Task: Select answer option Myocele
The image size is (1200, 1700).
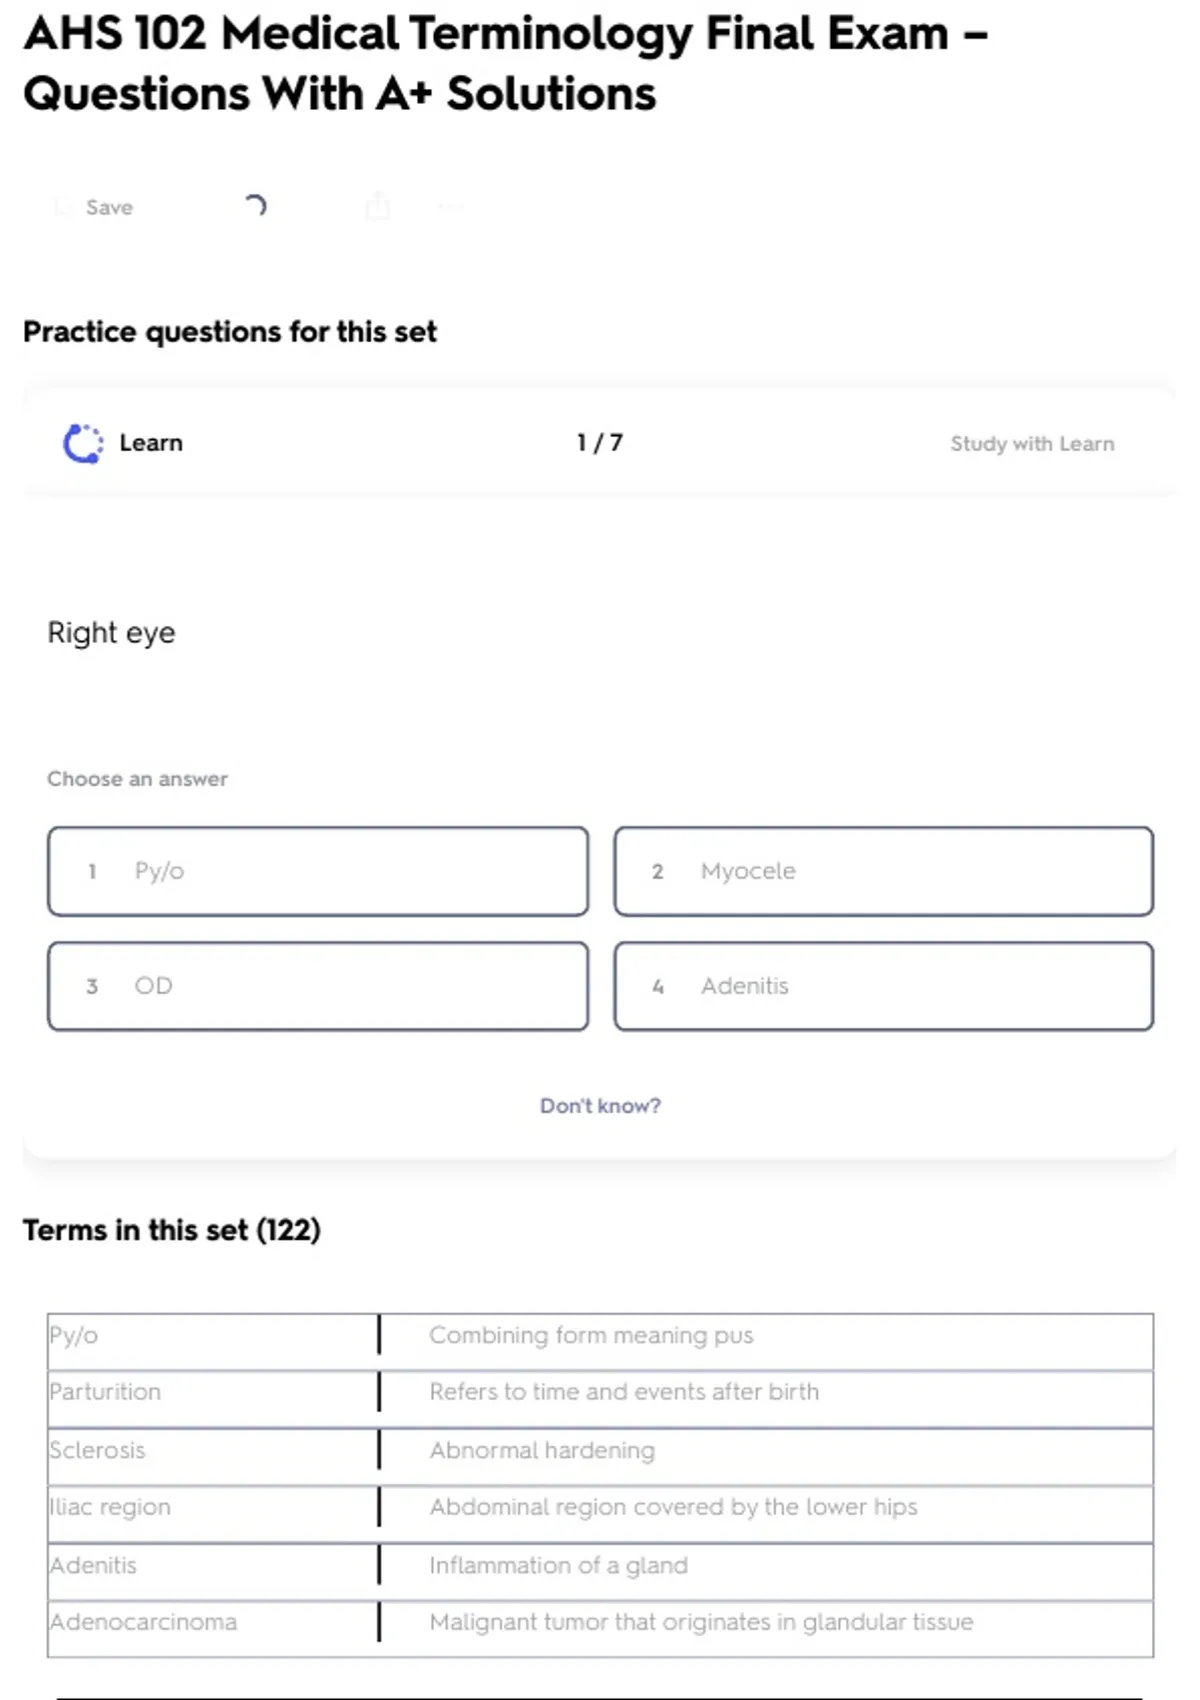Action: click(883, 871)
